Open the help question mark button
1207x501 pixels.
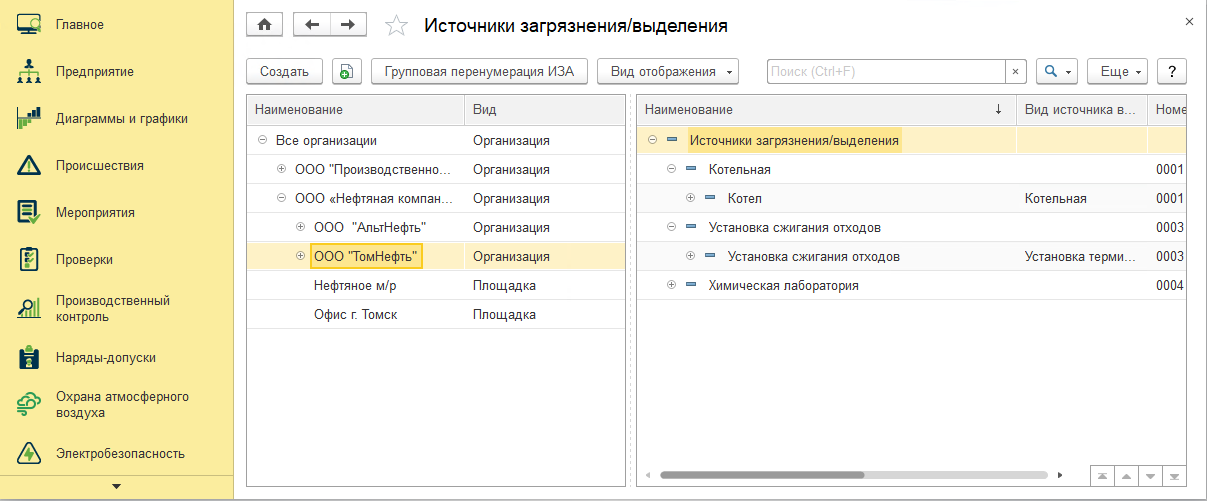(1171, 72)
